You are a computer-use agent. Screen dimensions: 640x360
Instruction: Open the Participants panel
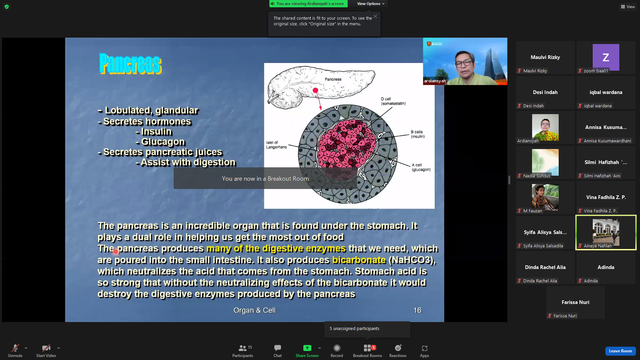coord(243,350)
